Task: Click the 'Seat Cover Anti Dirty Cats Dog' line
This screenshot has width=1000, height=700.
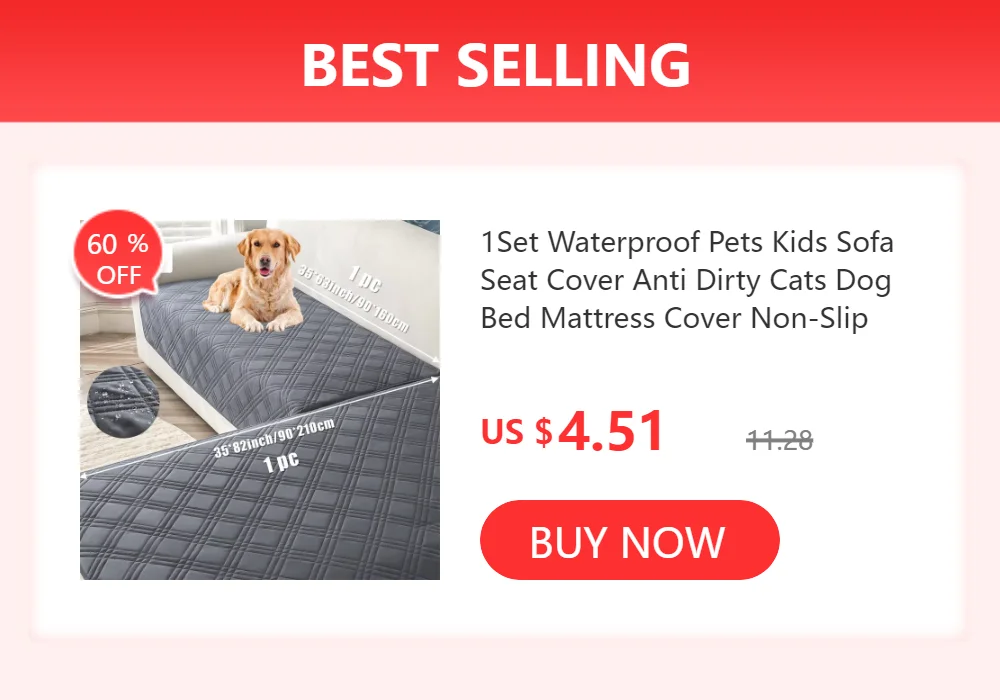Action: [x=686, y=280]
